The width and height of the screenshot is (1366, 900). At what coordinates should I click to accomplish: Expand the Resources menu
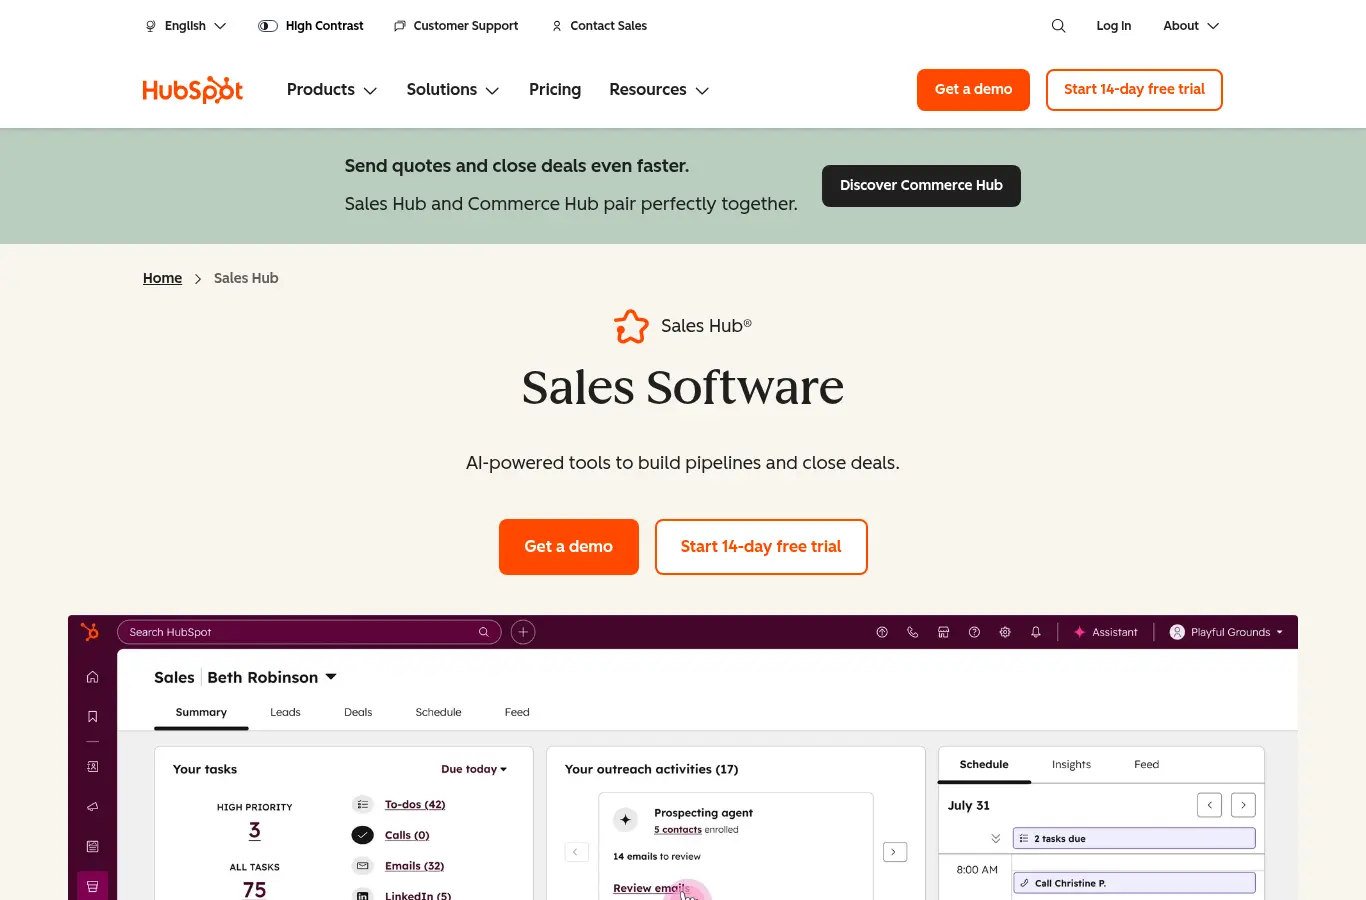point(659,90)
